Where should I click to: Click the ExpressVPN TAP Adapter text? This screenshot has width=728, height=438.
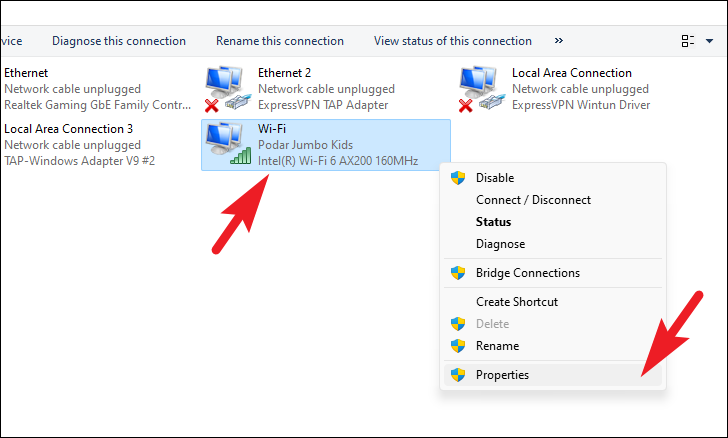(323, 105)
